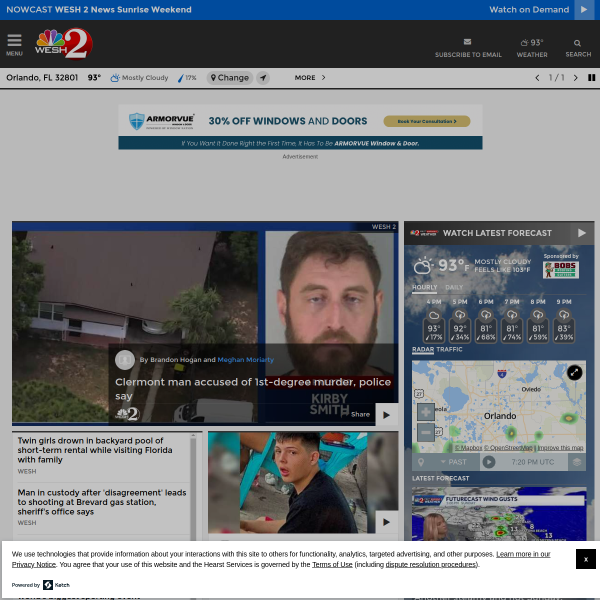Go to next alert with right chevron

pos(575,78)
